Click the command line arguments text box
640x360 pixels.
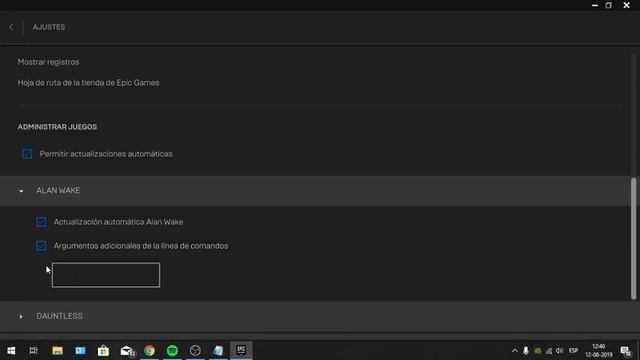(106, 275)
